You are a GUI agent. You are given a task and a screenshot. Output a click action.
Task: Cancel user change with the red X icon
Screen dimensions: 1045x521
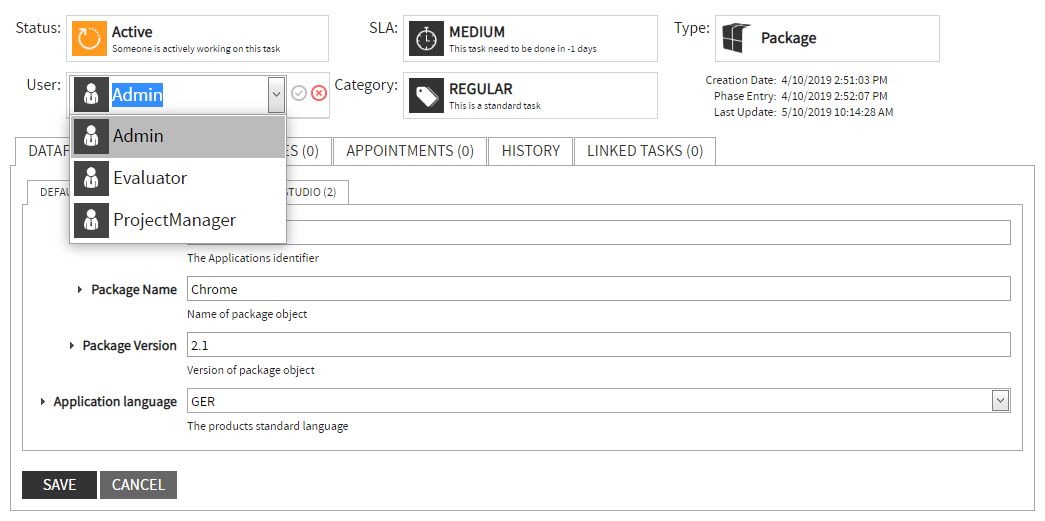[x=319, y=93]
